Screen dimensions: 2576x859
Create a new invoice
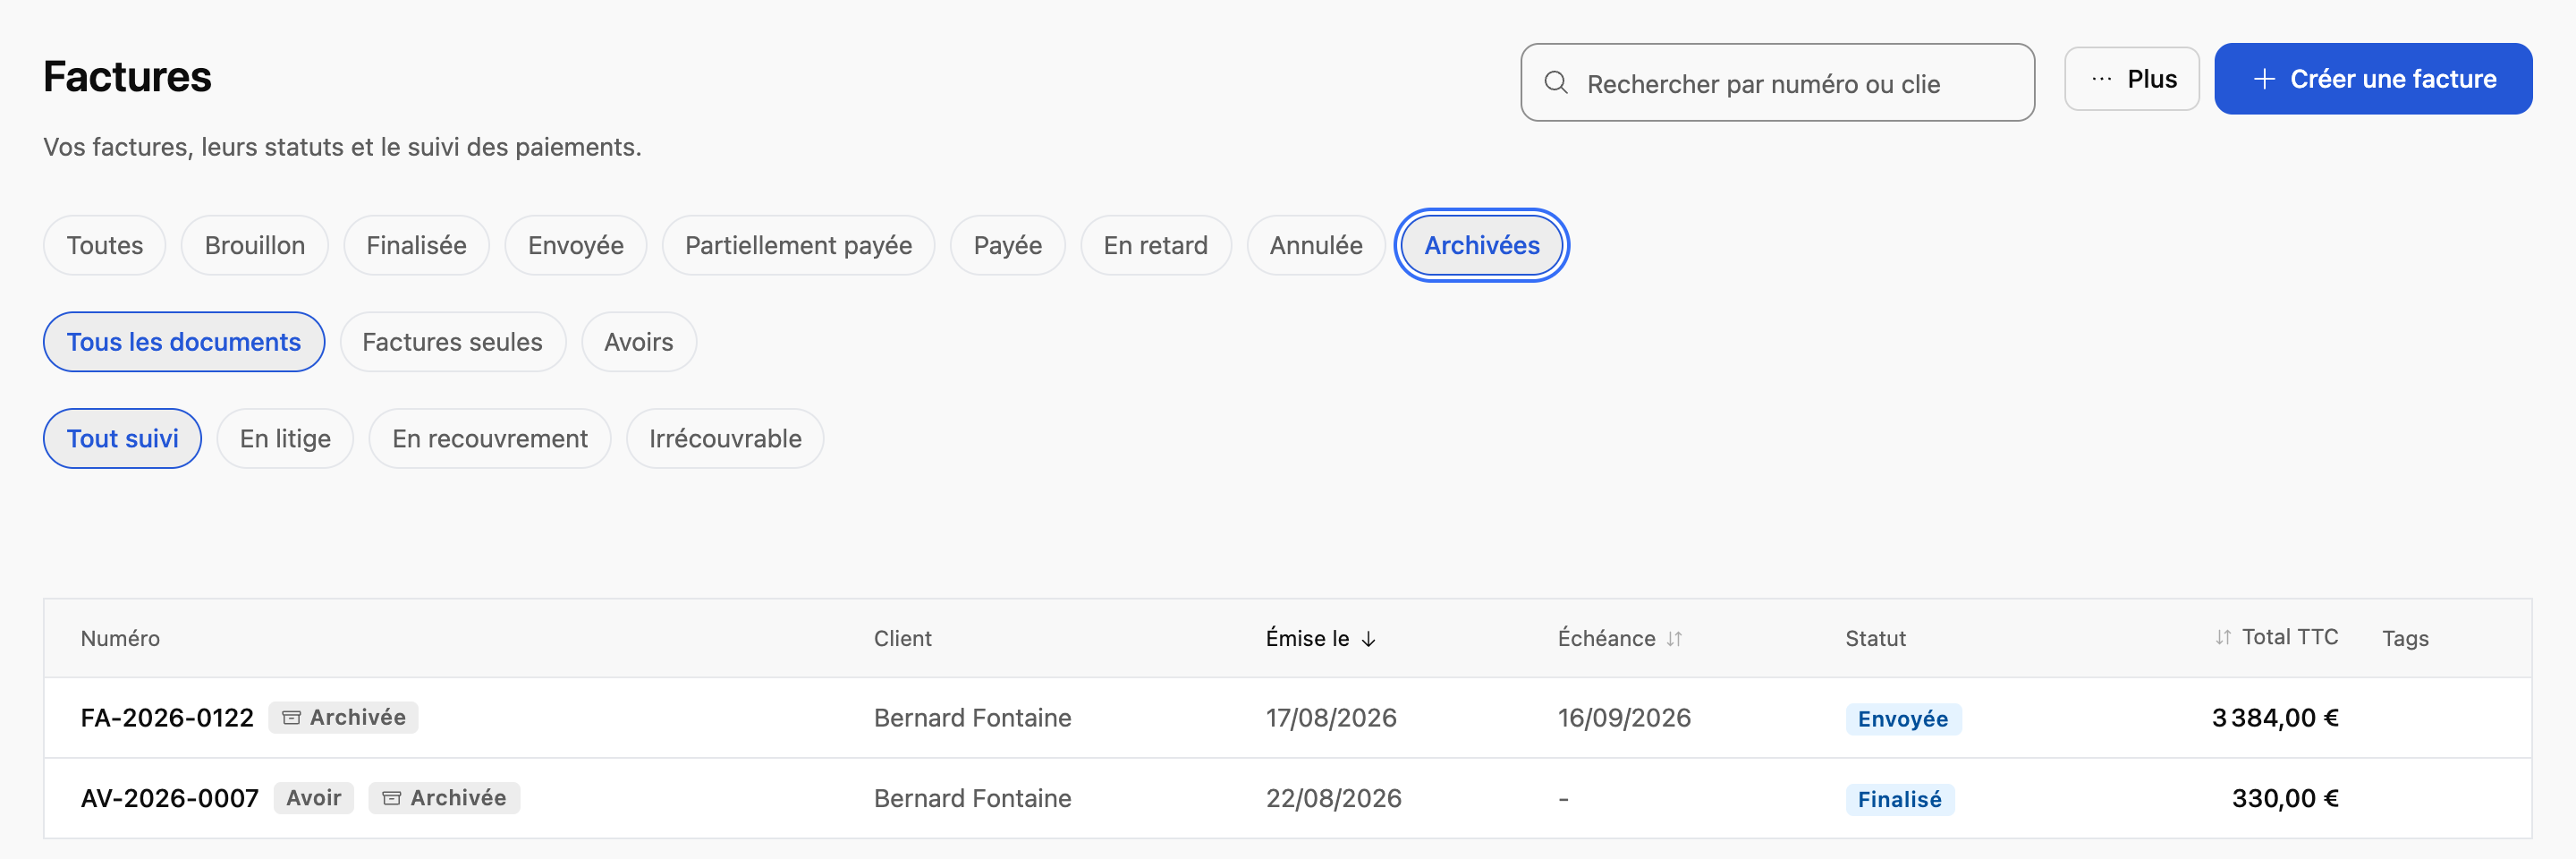coord(2373,79)
